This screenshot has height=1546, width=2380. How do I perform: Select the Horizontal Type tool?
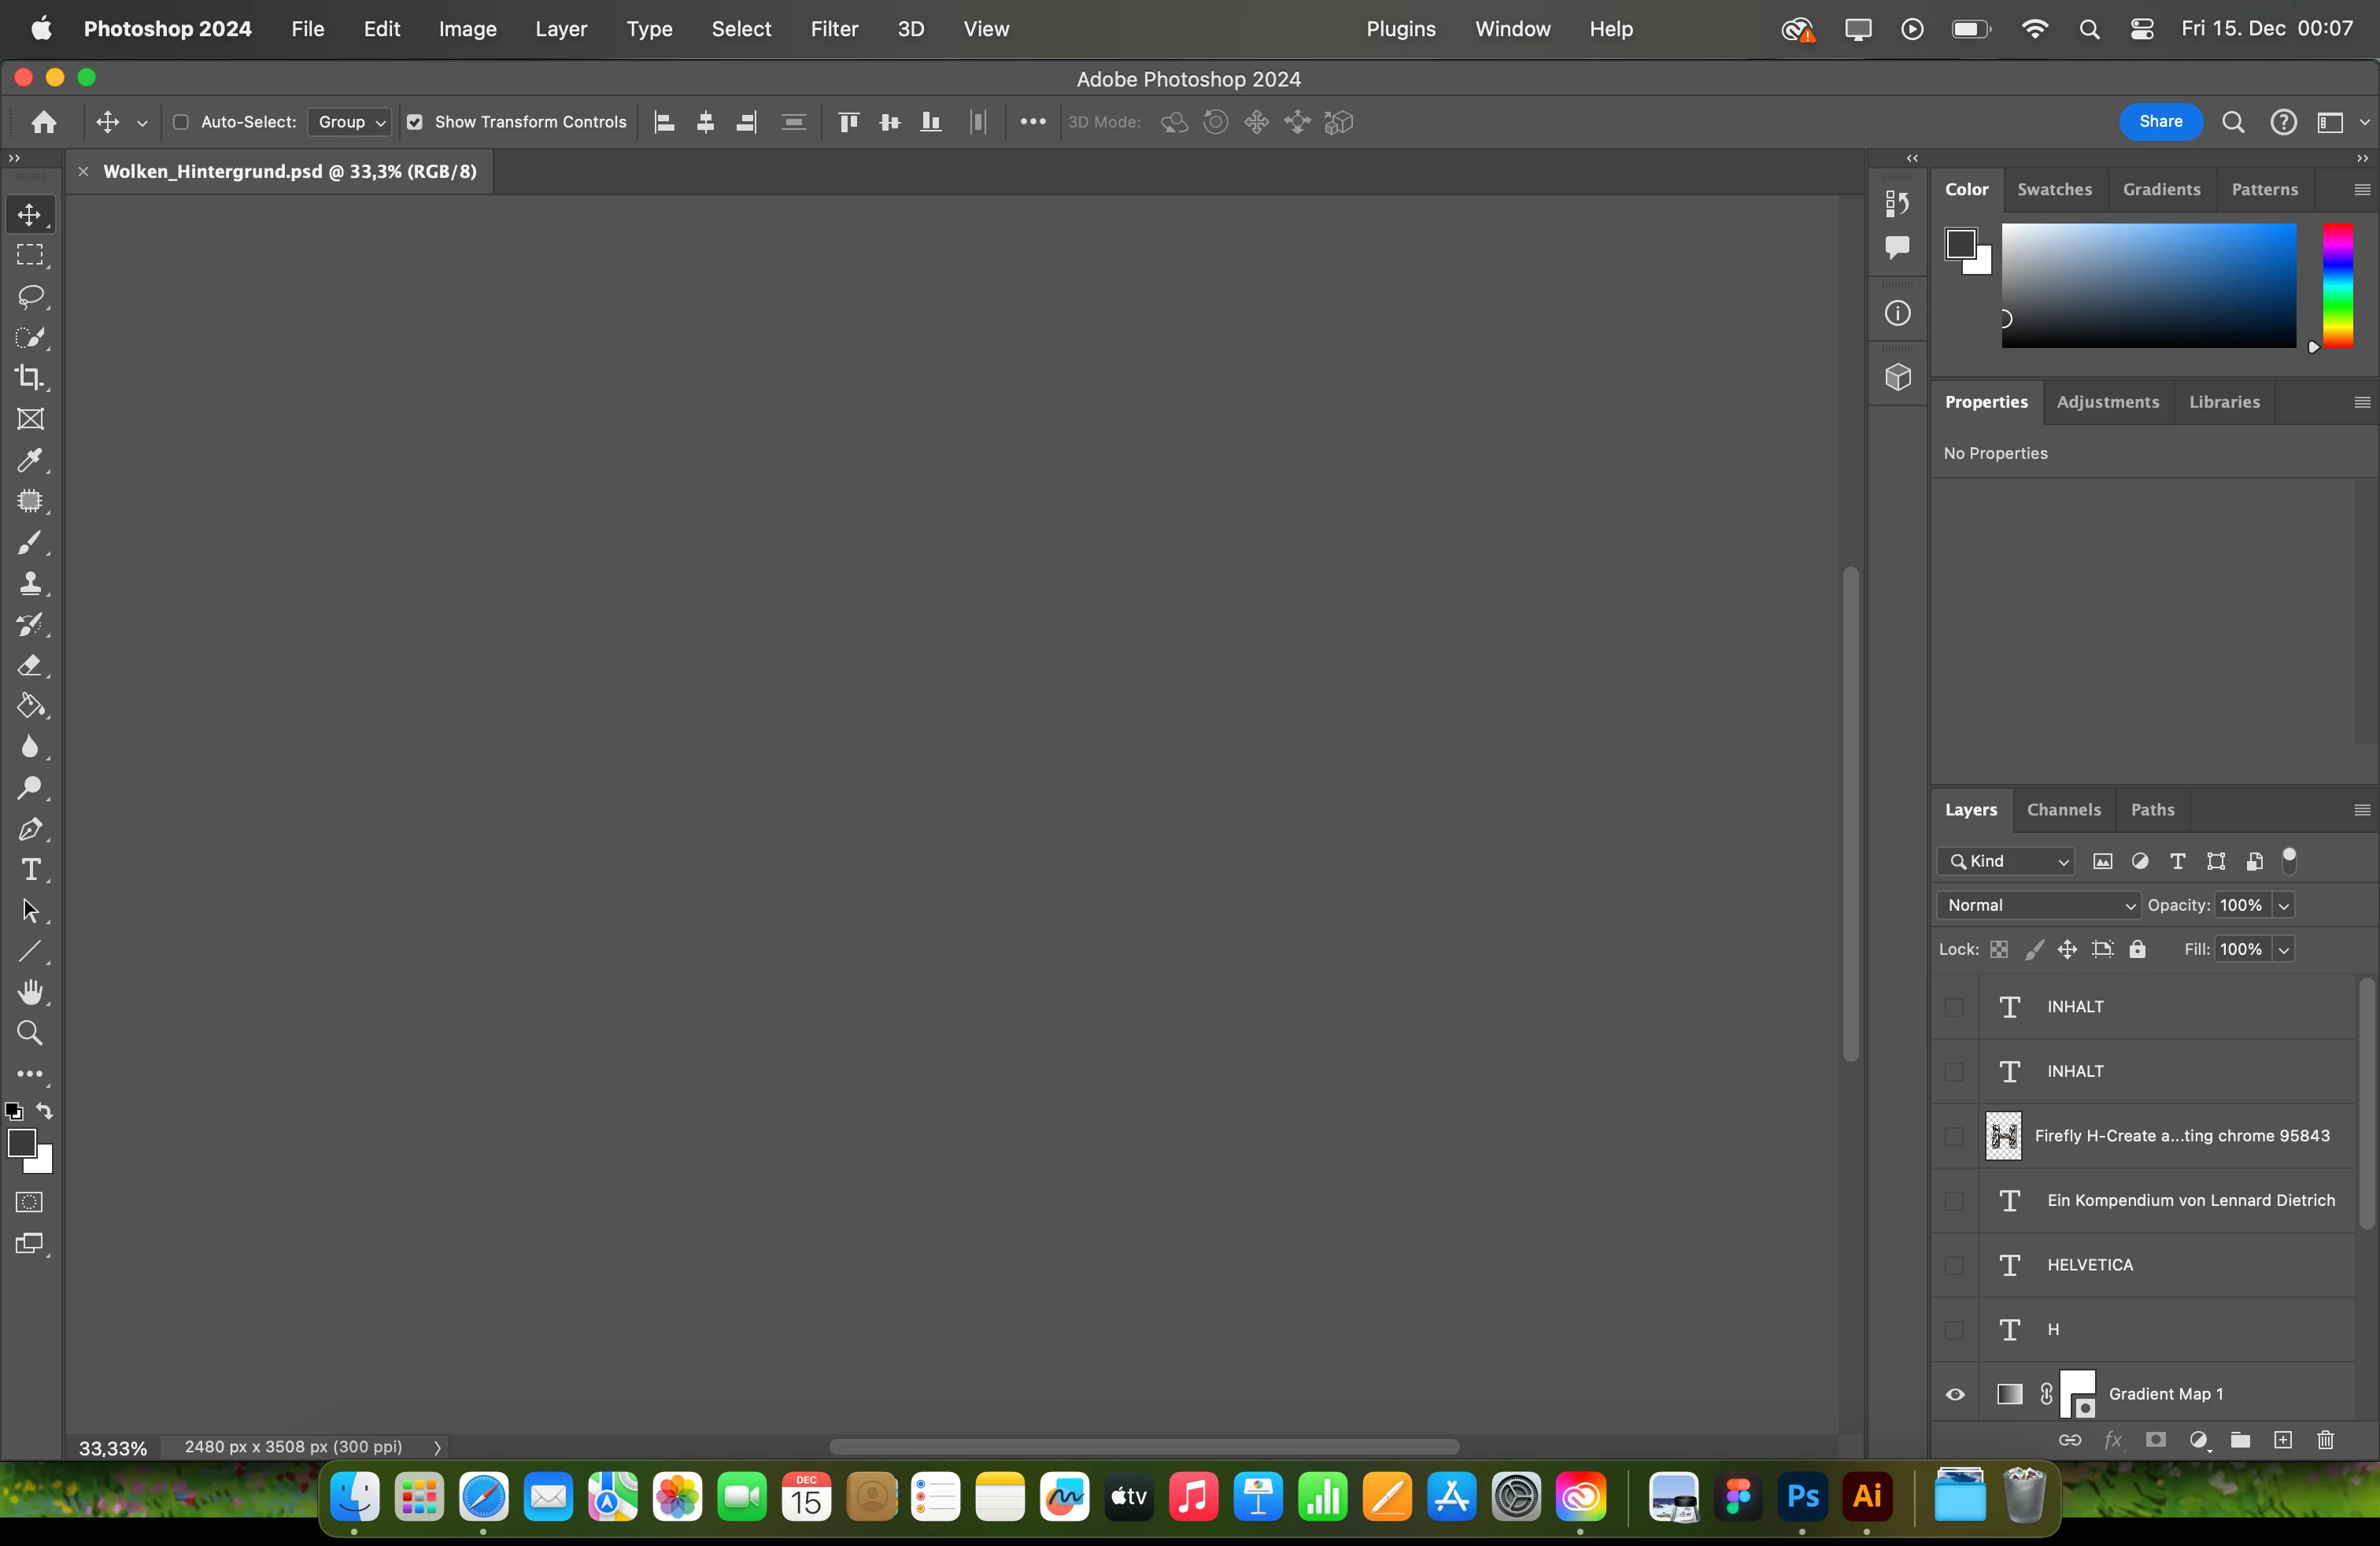pos(31,870)
